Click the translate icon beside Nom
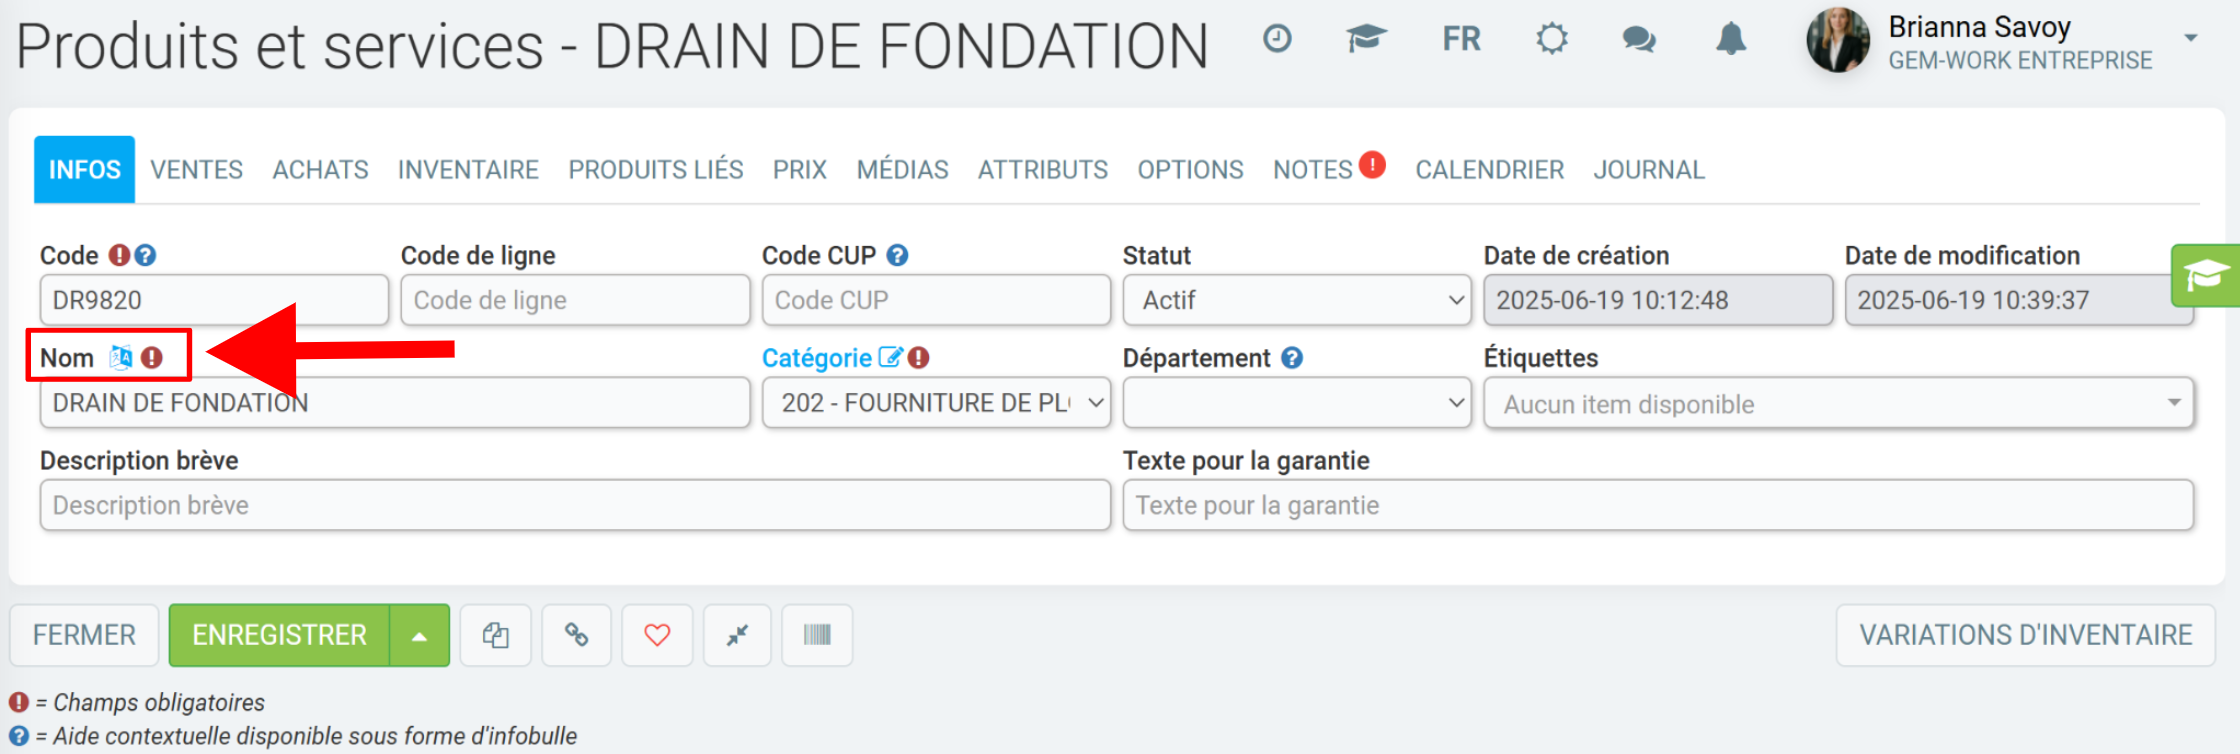 121,357
